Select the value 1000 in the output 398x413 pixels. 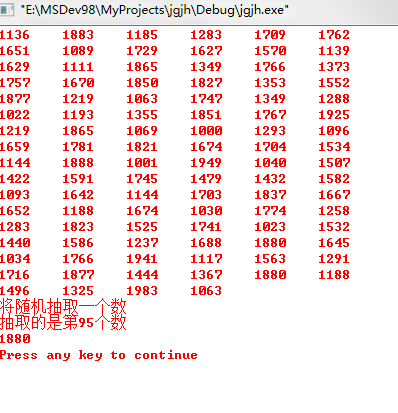point(206,131)
